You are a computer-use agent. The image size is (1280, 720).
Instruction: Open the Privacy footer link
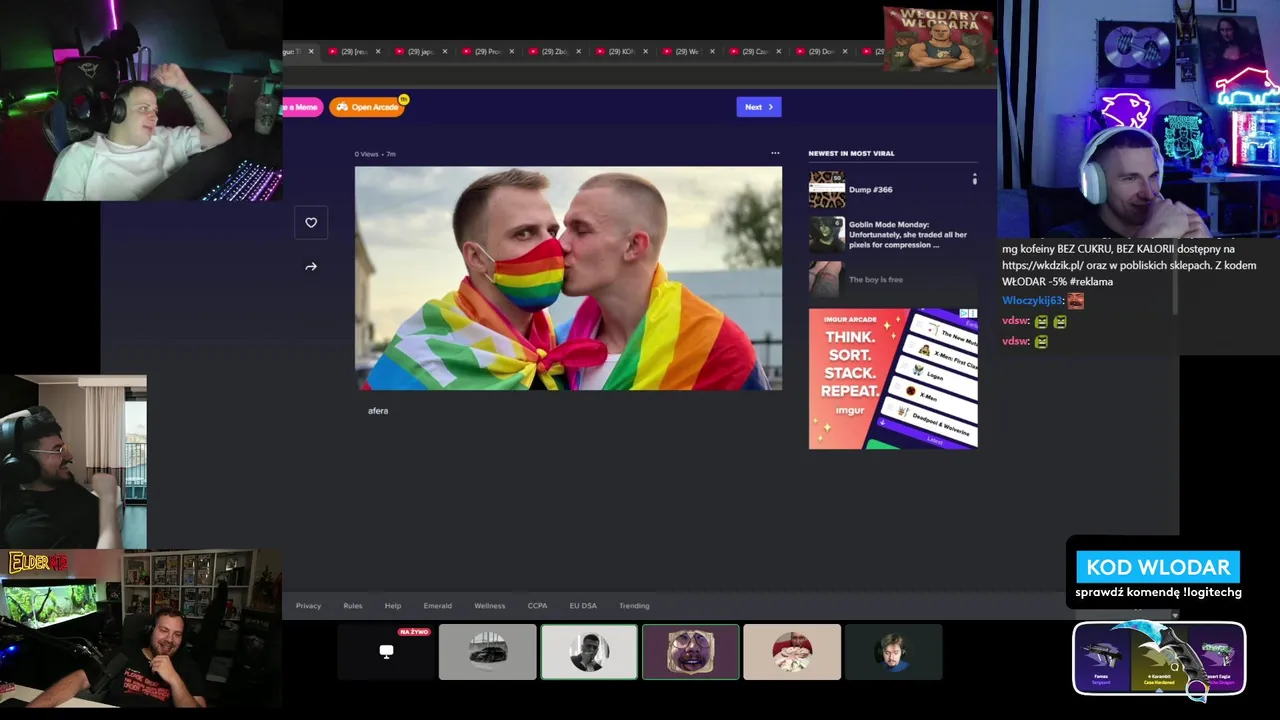point(308,606)
